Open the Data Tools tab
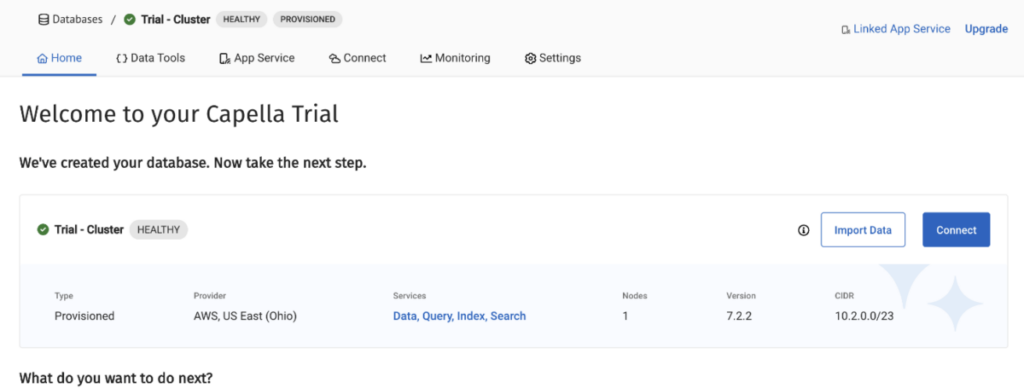 click(x=151, y=58)
